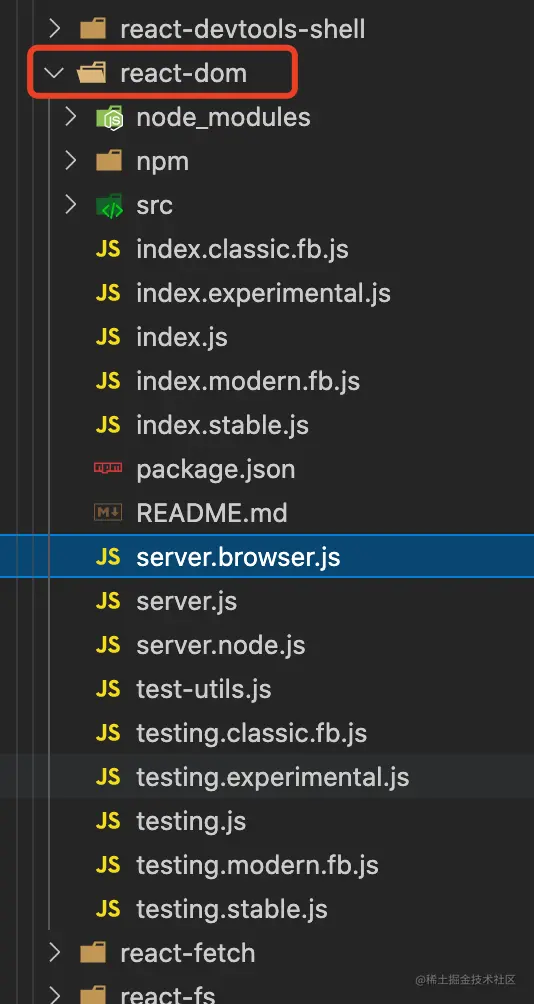Click the react-fetch folder icon
This screenshot has width=534, height=1004.
(x=93, y=953)
